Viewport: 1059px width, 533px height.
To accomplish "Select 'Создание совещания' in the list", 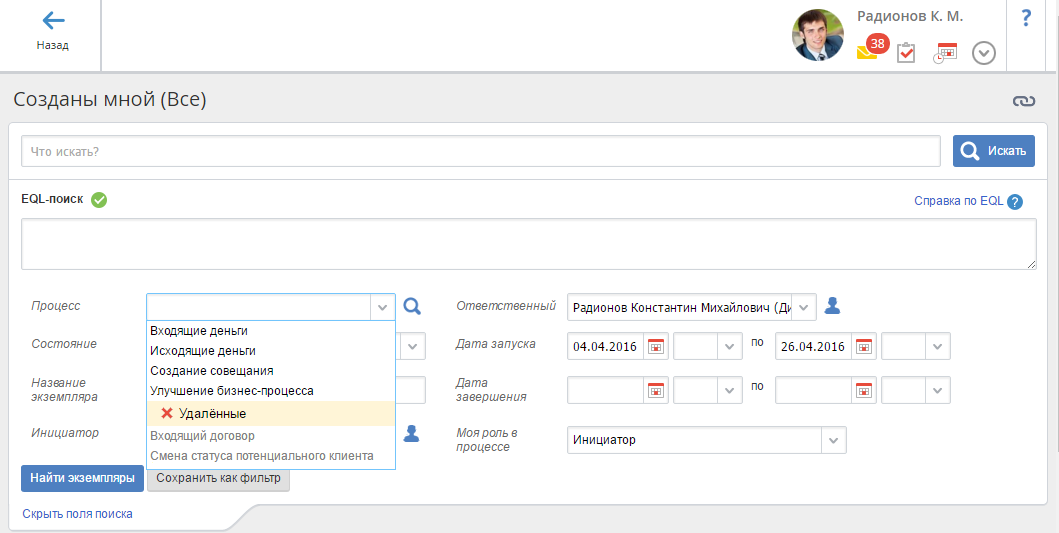I will (211, 371).
